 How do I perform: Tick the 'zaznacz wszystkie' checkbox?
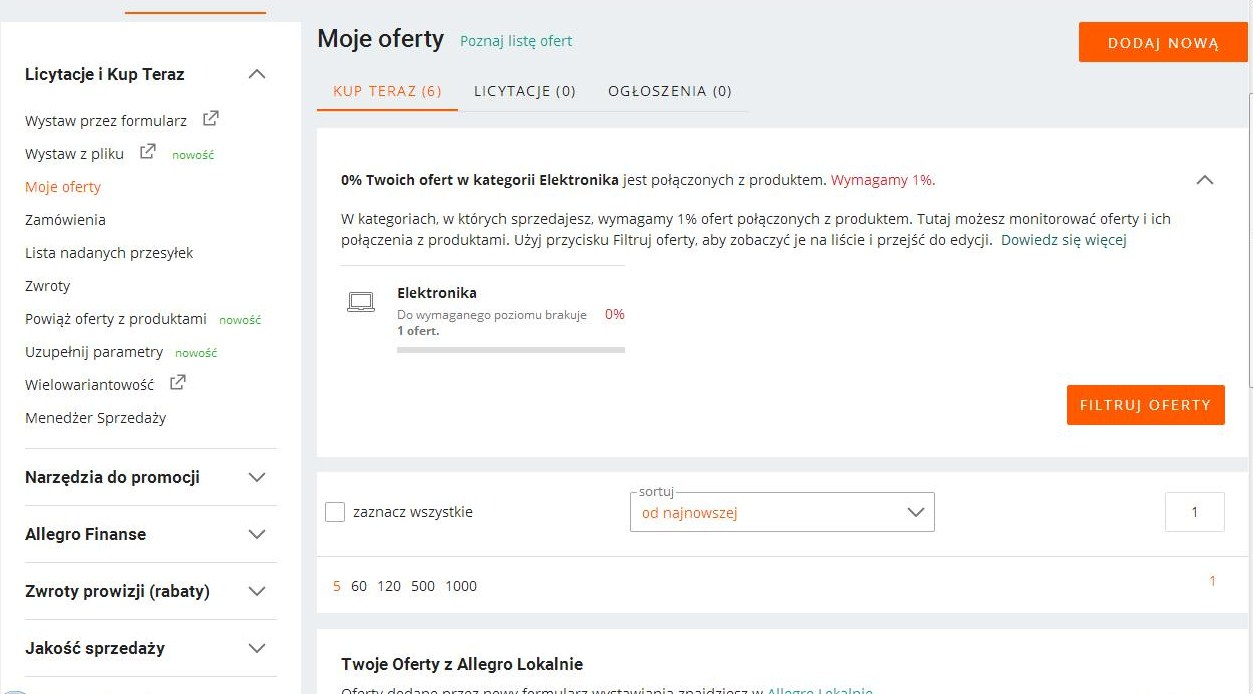tap(335, 512)
